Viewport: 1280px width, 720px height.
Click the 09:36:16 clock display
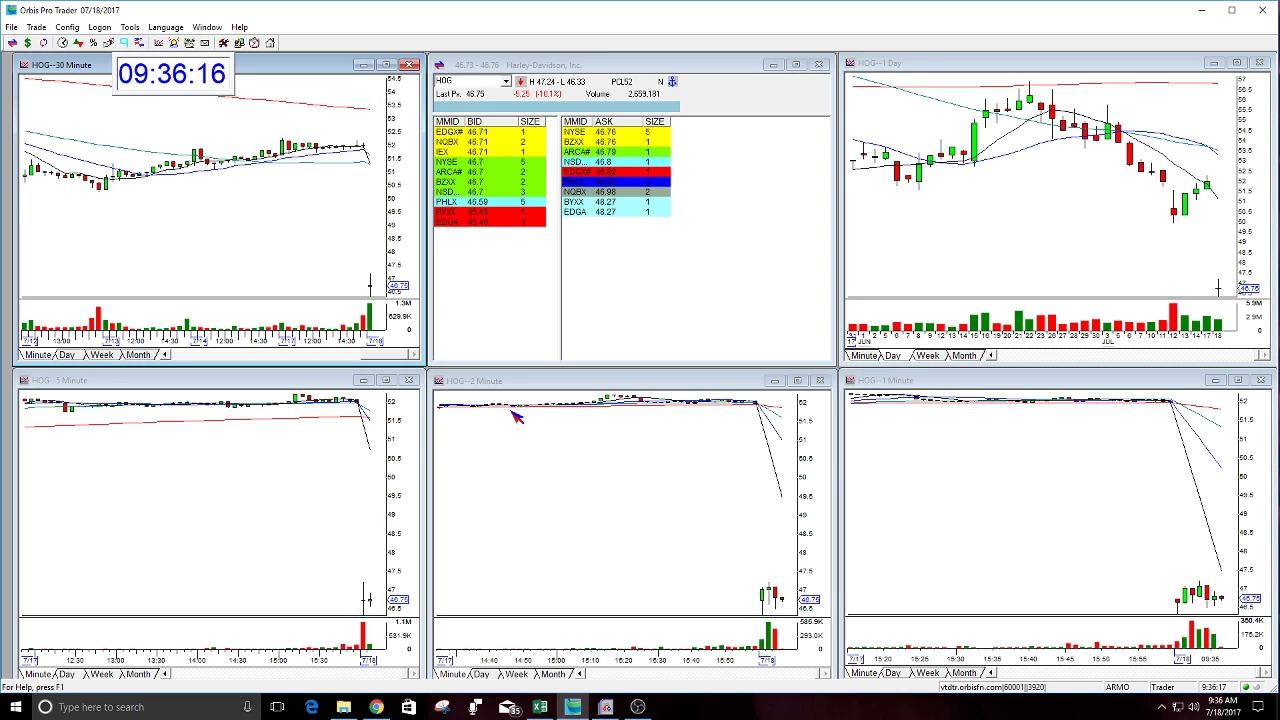pos(172,73)
